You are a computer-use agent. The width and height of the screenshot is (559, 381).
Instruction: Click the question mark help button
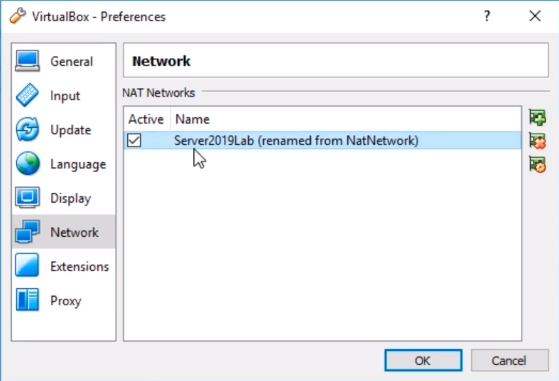(487, 16)
